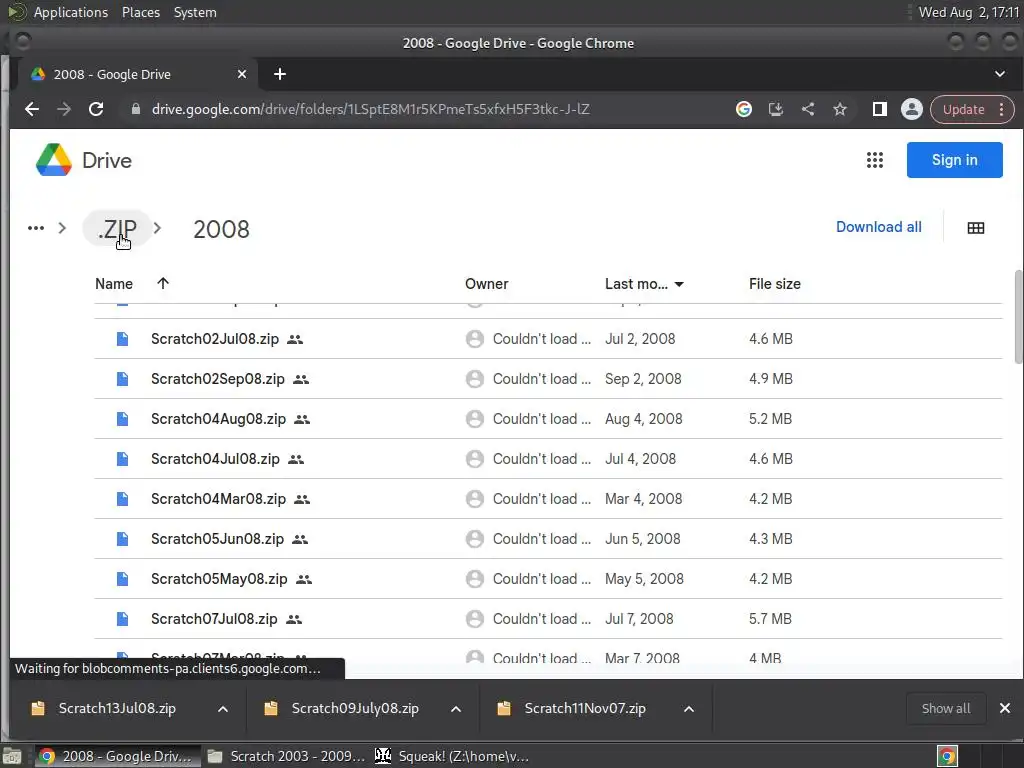Switch to Scratch 2003 - 2009 taskbar window
The image size is (1024, 768).
286,756
